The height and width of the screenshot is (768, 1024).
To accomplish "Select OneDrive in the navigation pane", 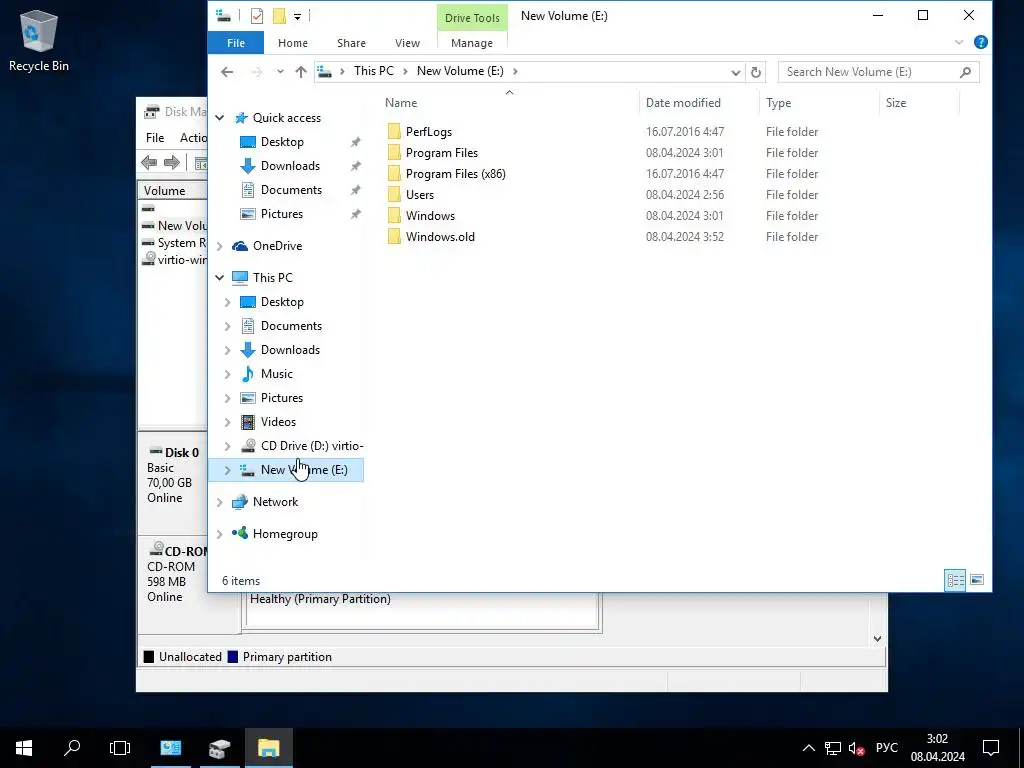I will coord(277,246).
